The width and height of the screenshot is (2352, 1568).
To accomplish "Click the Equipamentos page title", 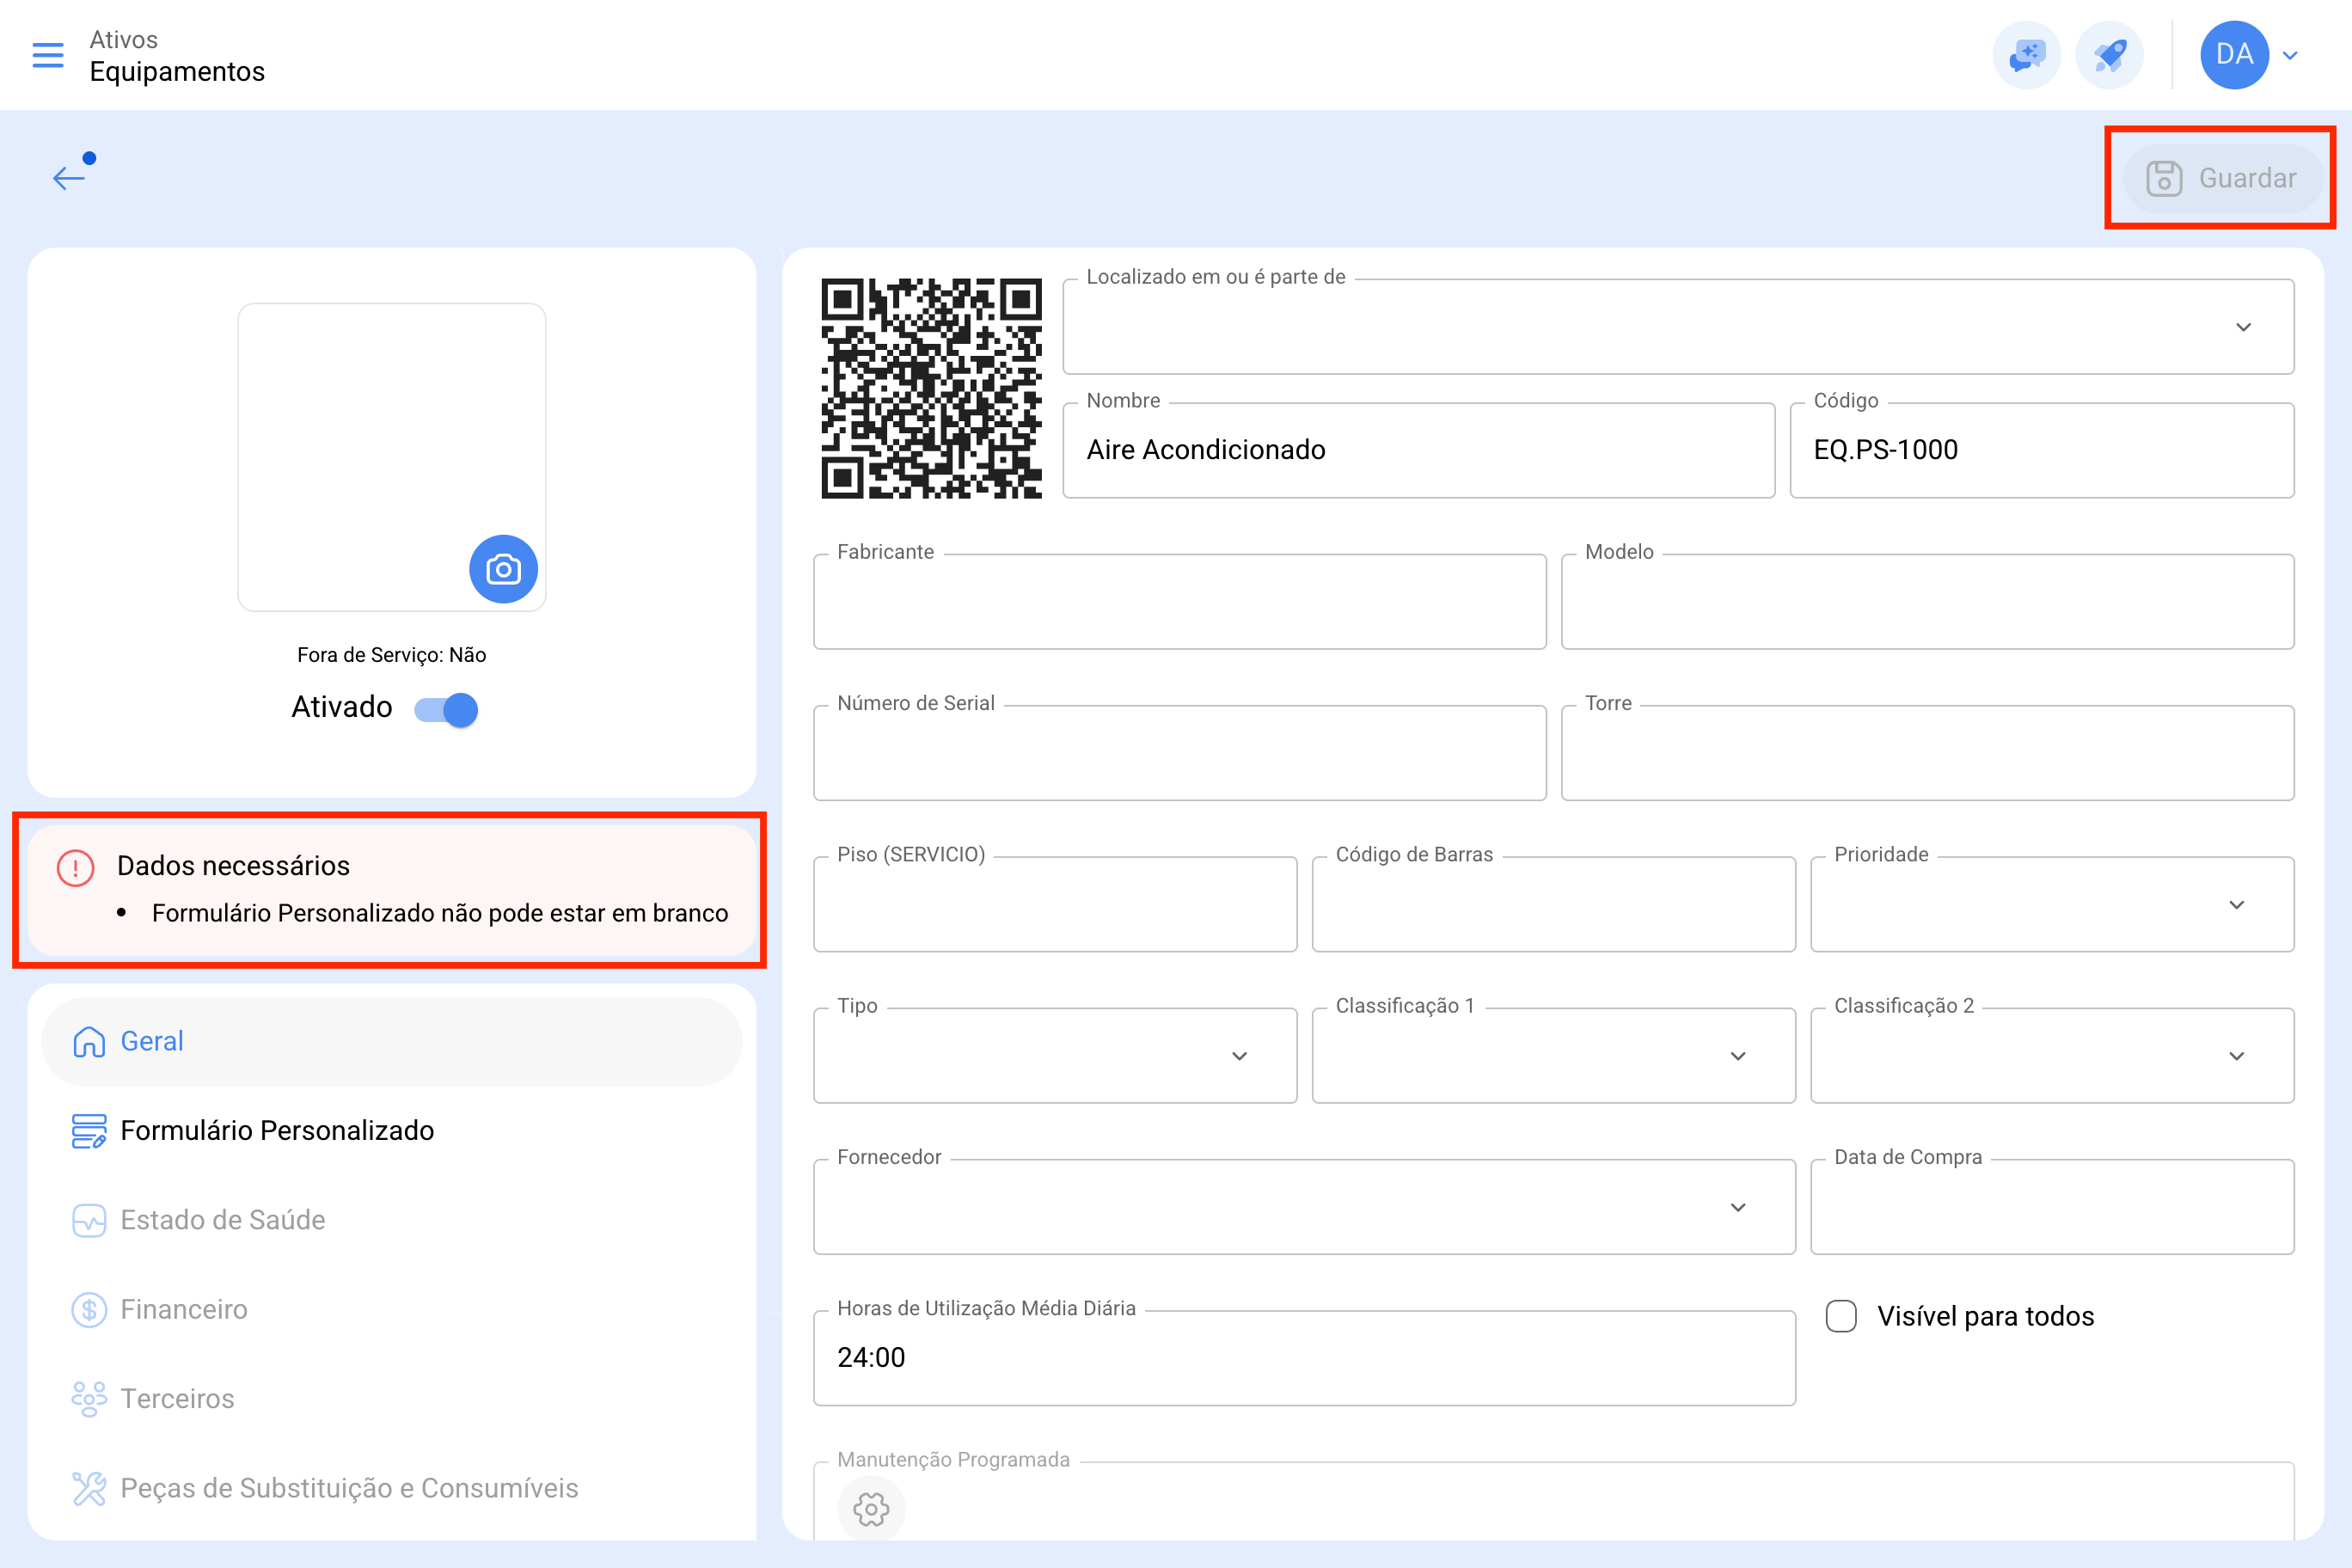I will tap(177, 72).
